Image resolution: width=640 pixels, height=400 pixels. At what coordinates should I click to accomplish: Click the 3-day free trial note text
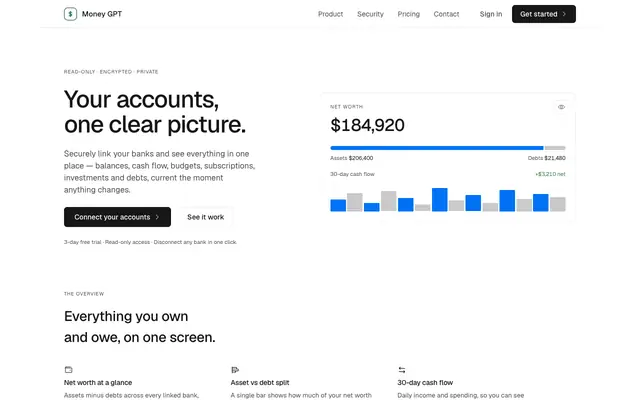coord(150,242)
